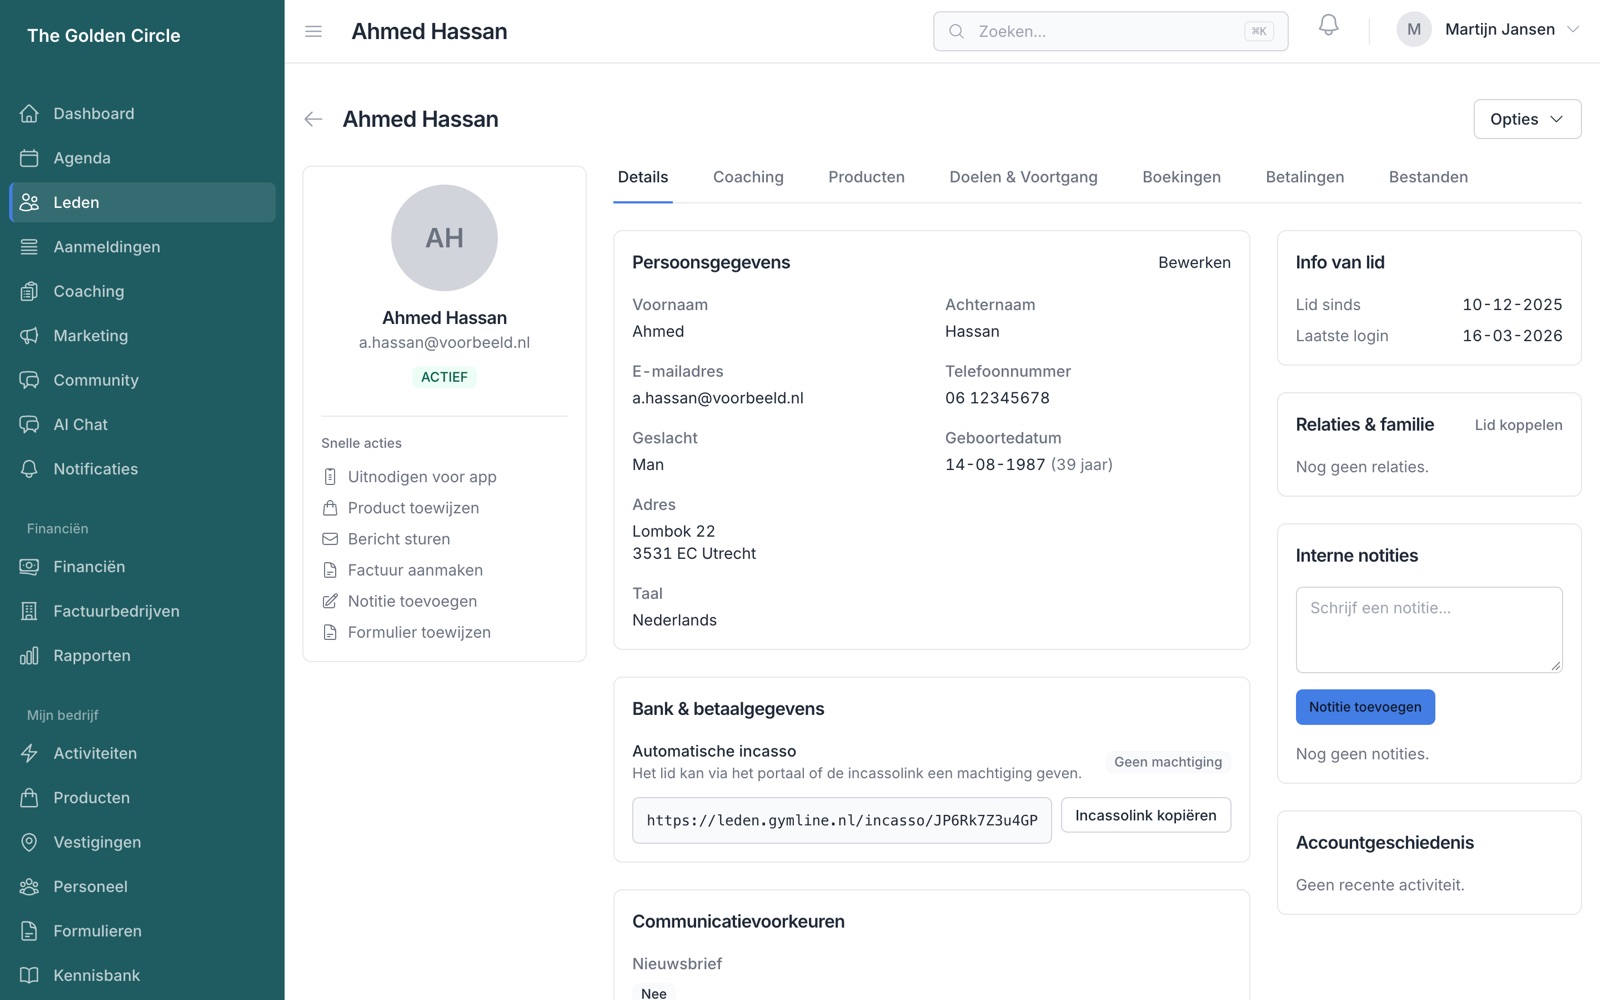
Task: Open the Betalingen tab
Action: click(x=1304, y=177)
